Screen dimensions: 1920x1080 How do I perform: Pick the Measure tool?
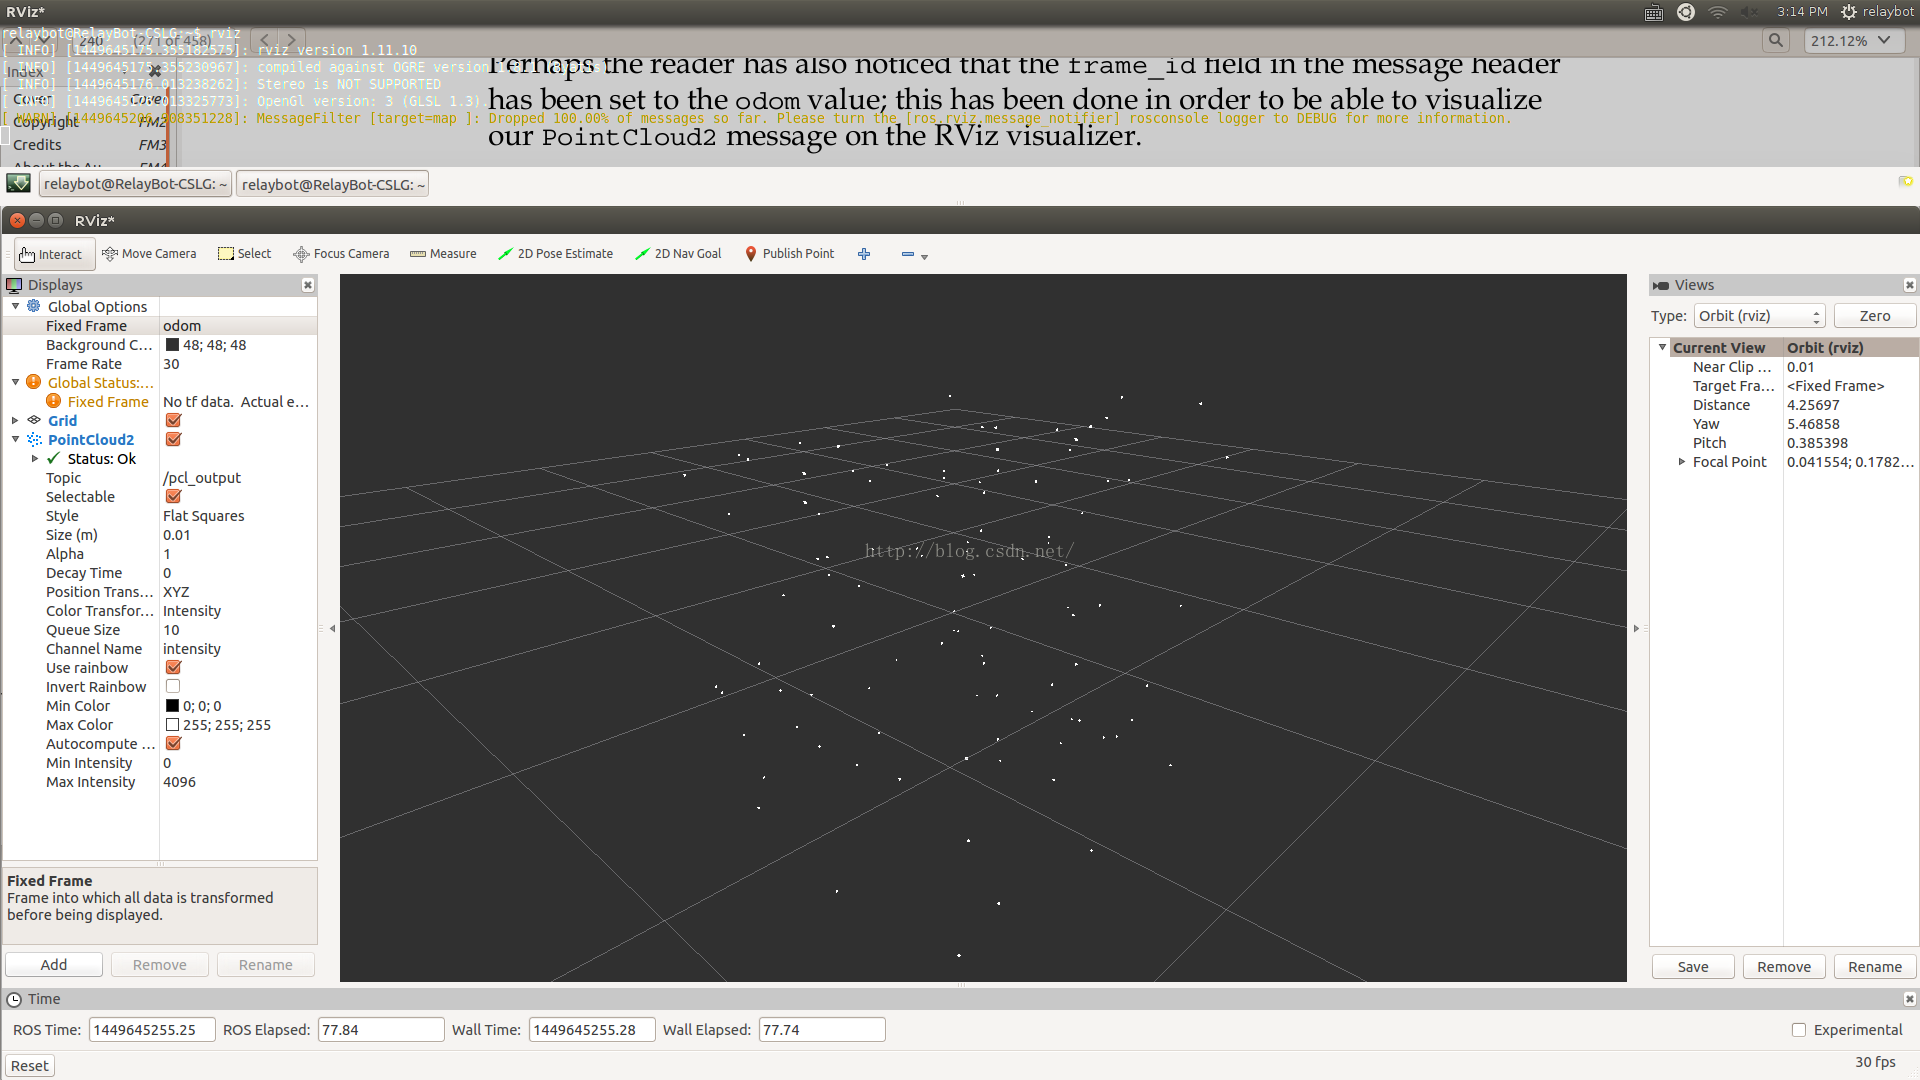point(443,254)
